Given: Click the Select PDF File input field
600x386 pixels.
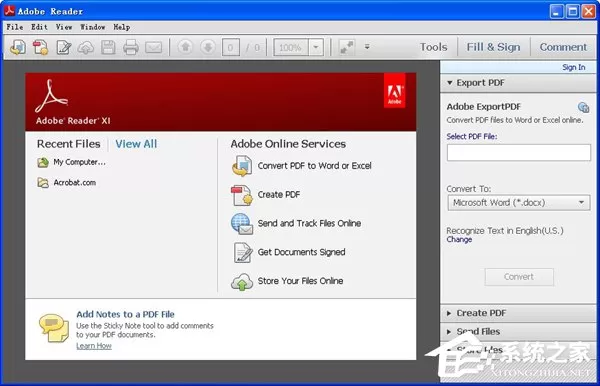Looking at the screenshot, I should click(518, 153).
